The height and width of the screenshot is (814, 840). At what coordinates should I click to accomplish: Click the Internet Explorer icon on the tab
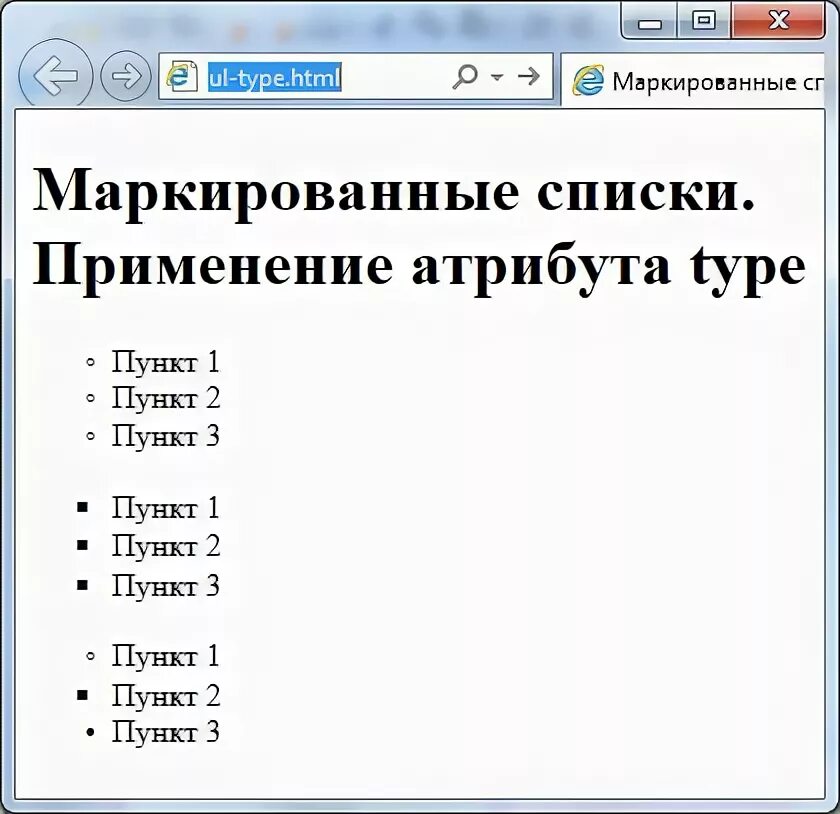588,81
